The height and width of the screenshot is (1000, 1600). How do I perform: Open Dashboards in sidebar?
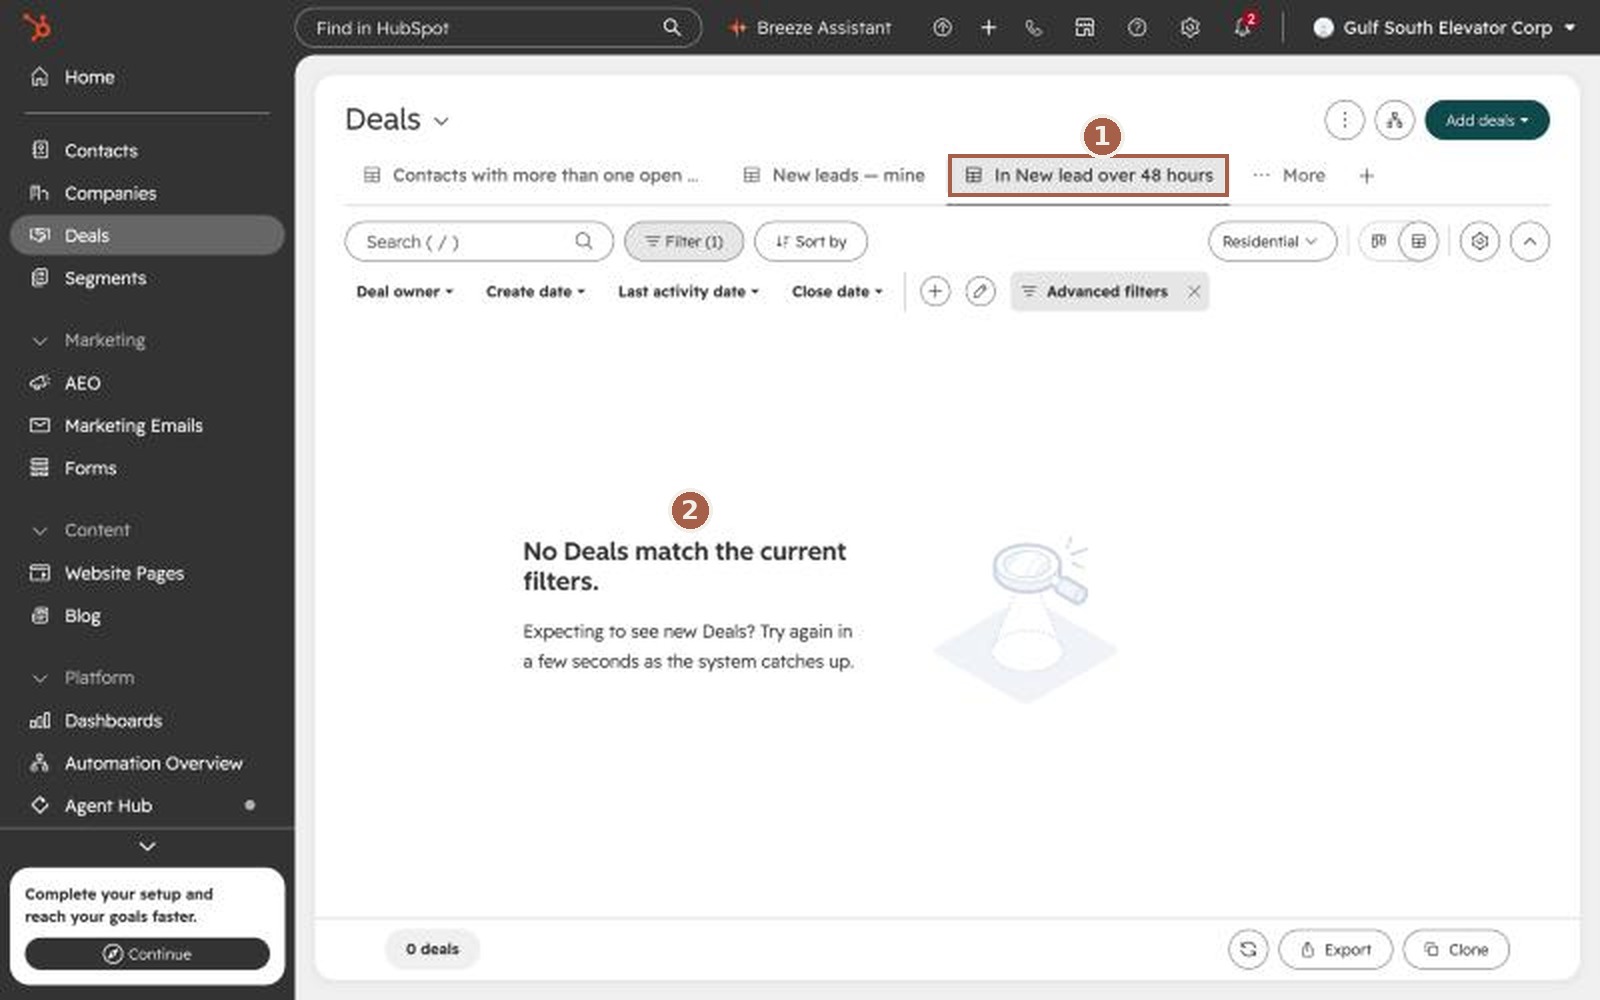click(x=147, y=721)
